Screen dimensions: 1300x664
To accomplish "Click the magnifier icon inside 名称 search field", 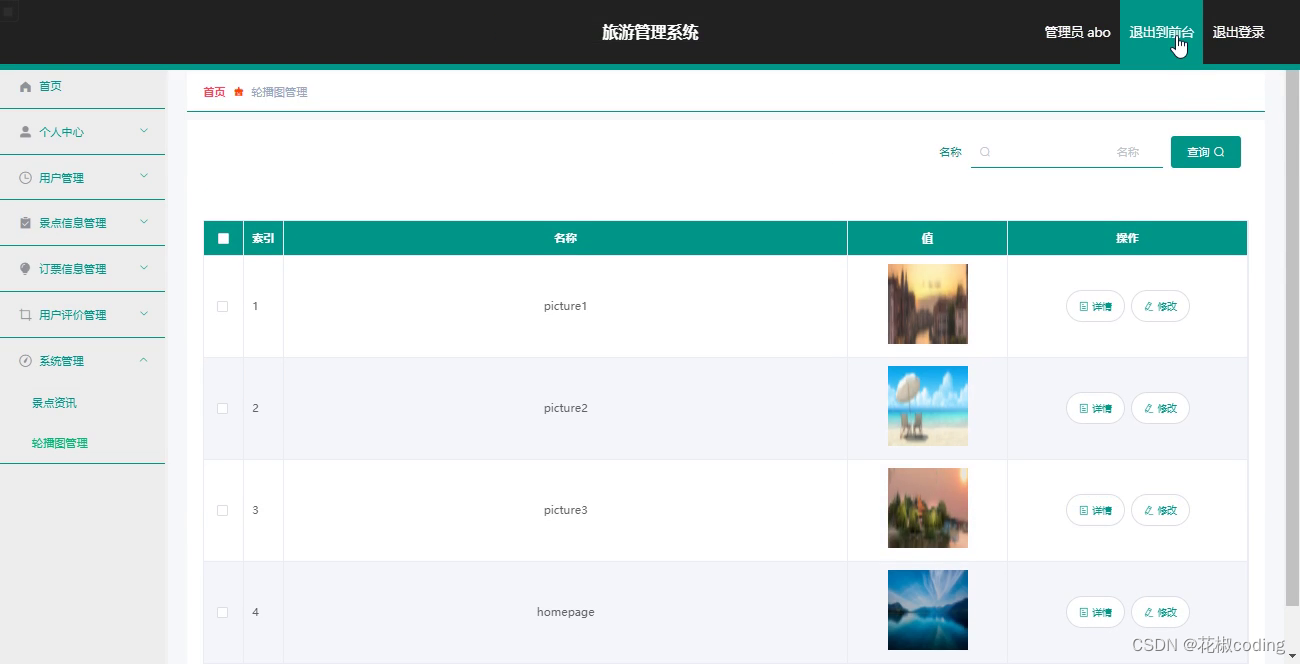I will (985, 152).
